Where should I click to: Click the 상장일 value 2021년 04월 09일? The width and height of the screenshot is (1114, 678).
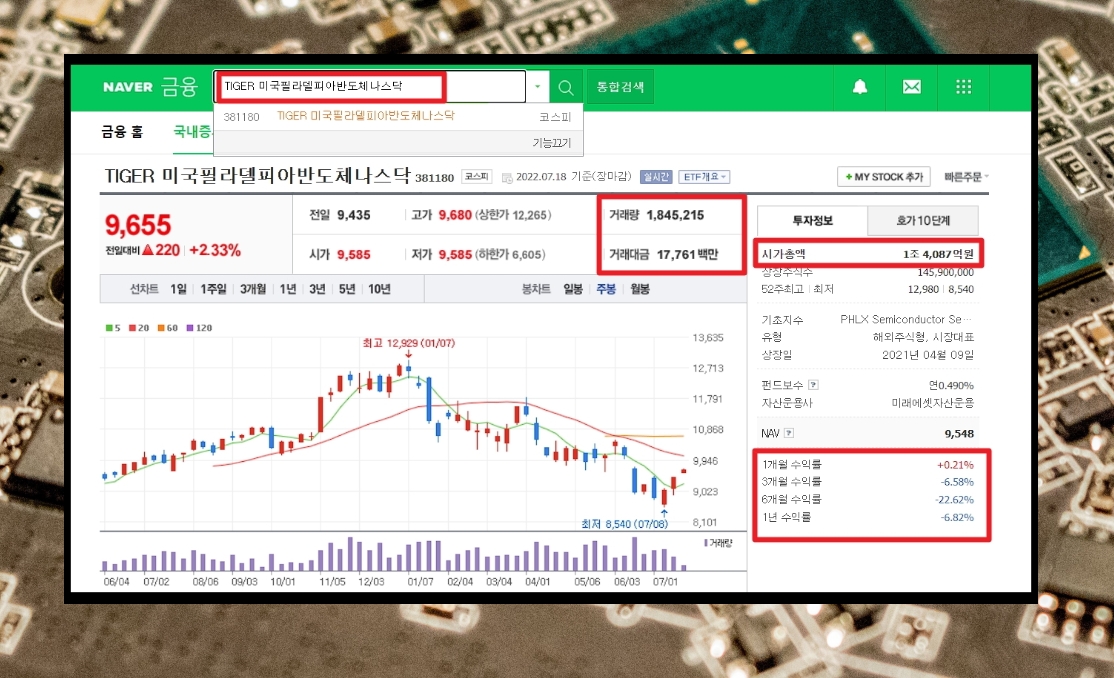tap(928, 355)
